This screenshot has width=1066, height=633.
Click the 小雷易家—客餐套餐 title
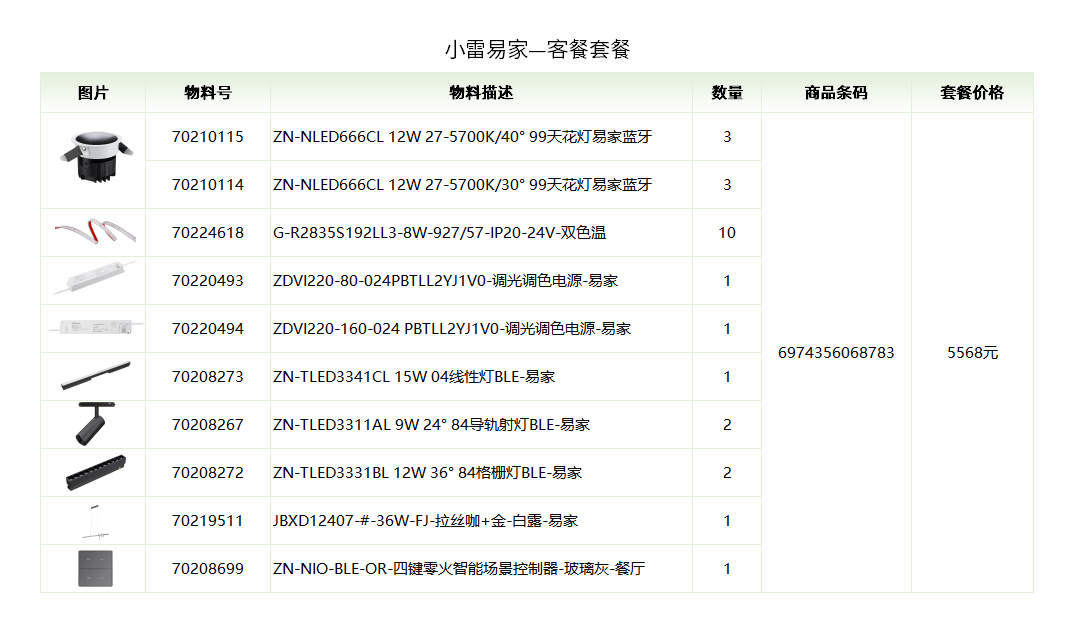[537, 49]
